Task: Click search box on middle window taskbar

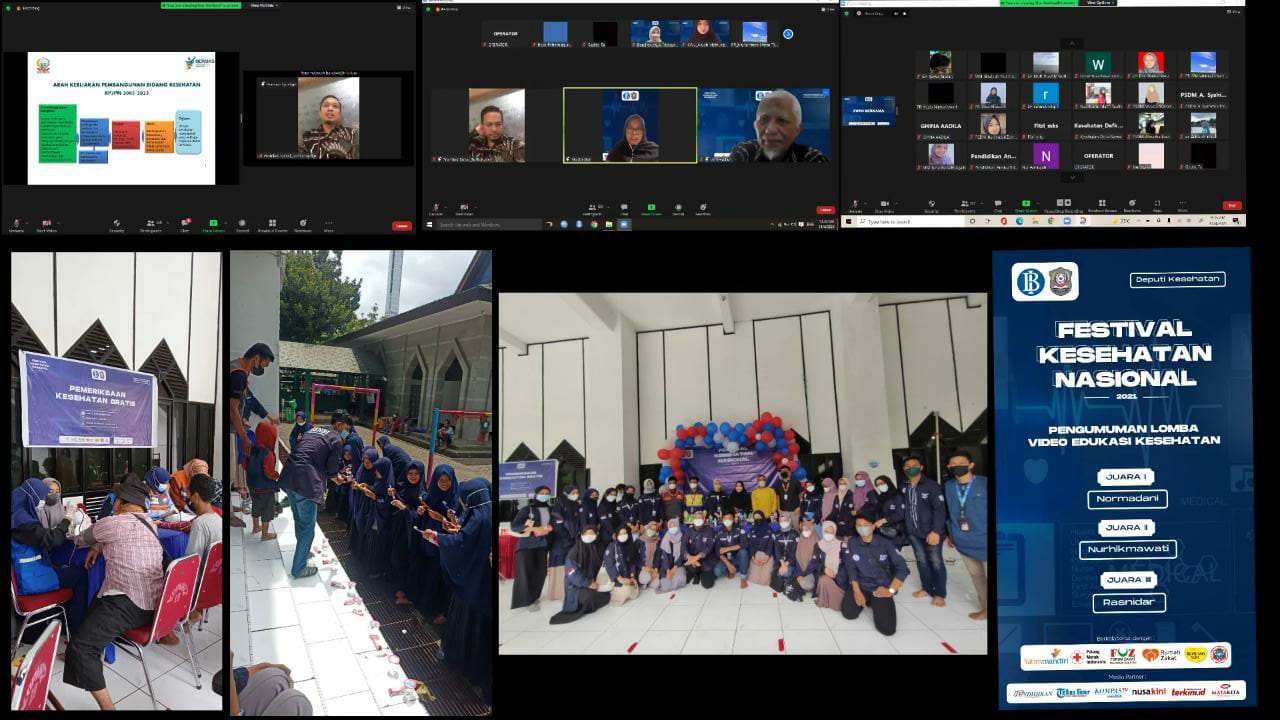Action: tap(491, 225)
